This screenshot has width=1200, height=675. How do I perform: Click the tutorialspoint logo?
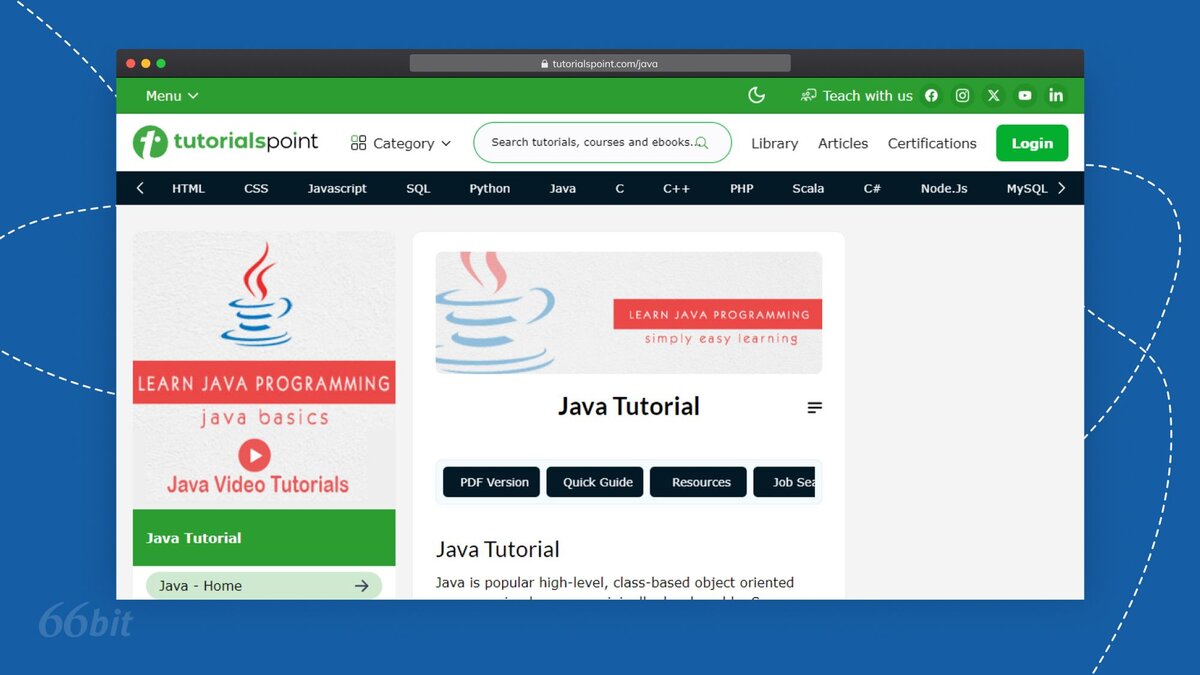226,142
